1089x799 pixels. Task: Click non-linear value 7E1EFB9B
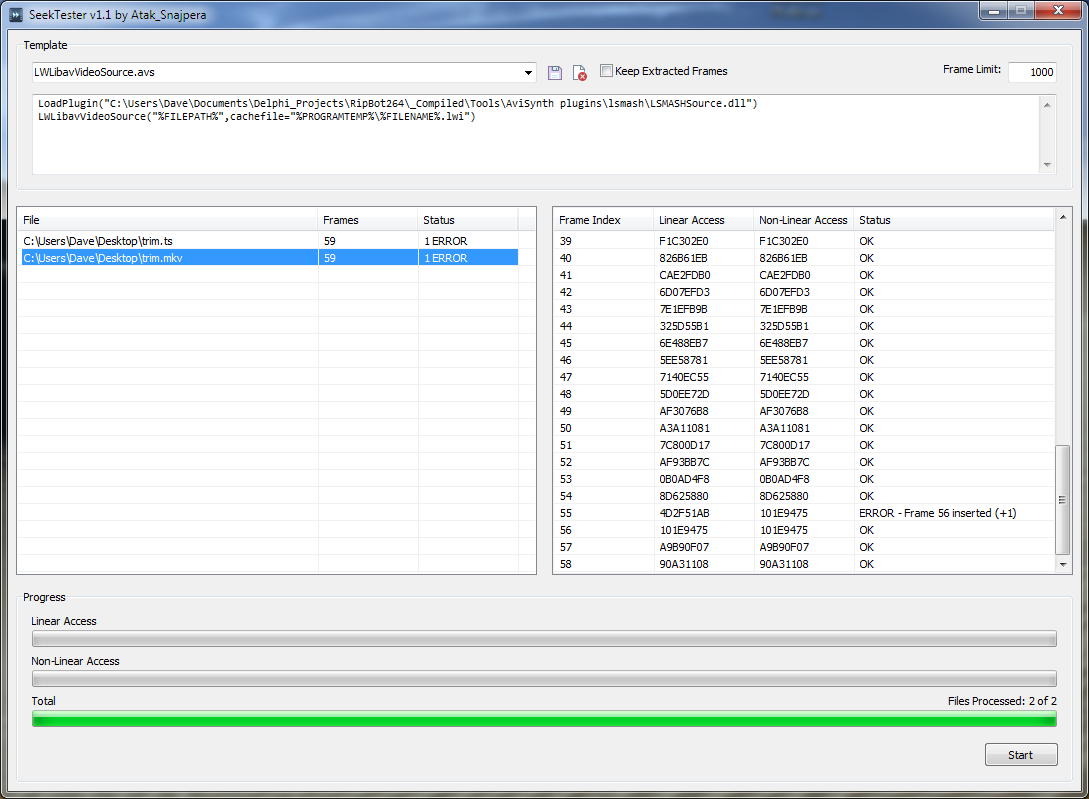click(783, 309)
